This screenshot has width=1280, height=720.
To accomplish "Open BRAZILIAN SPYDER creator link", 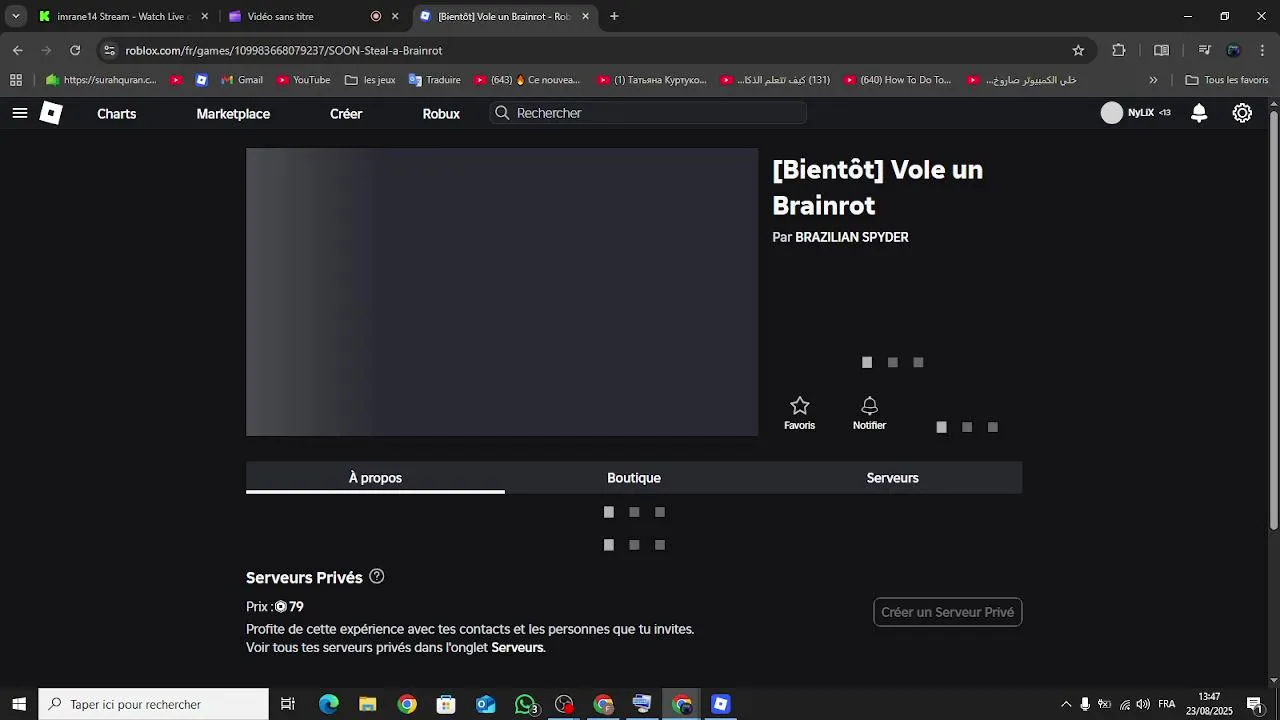I will (852, 237).
